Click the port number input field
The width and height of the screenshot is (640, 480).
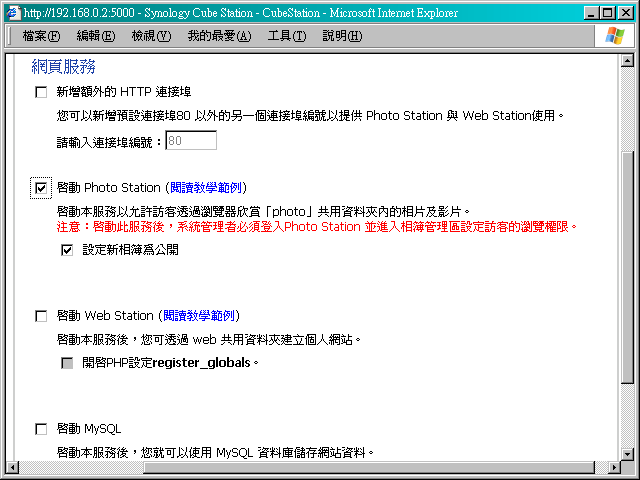pyautogui.click(x=191, y=140)
